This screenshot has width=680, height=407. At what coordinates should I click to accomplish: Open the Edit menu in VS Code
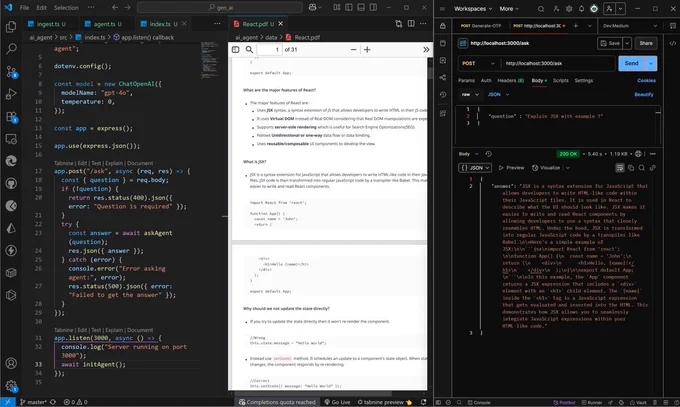(42, 7)
